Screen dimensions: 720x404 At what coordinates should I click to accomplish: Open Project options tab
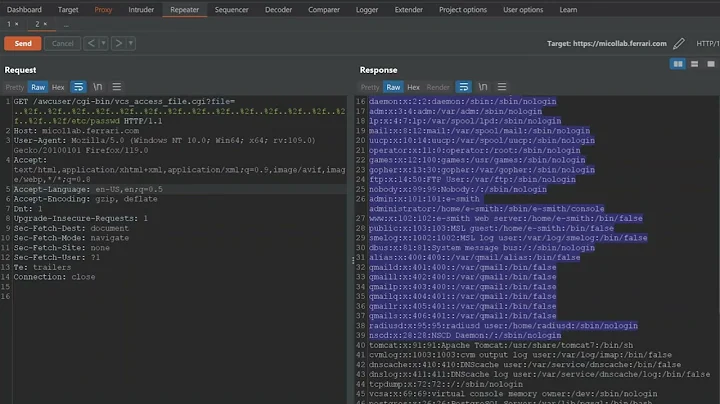[463, 10]
